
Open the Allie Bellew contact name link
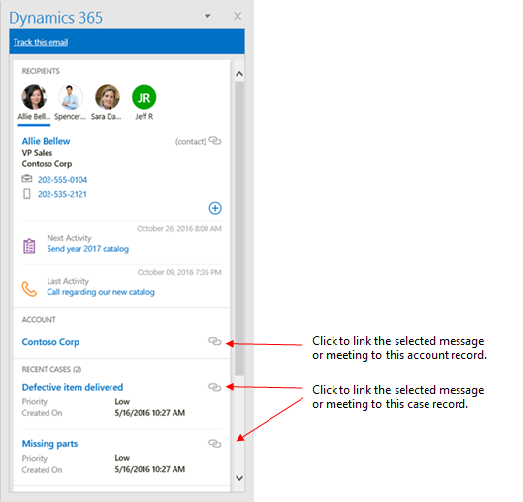[x=46, y=141]
